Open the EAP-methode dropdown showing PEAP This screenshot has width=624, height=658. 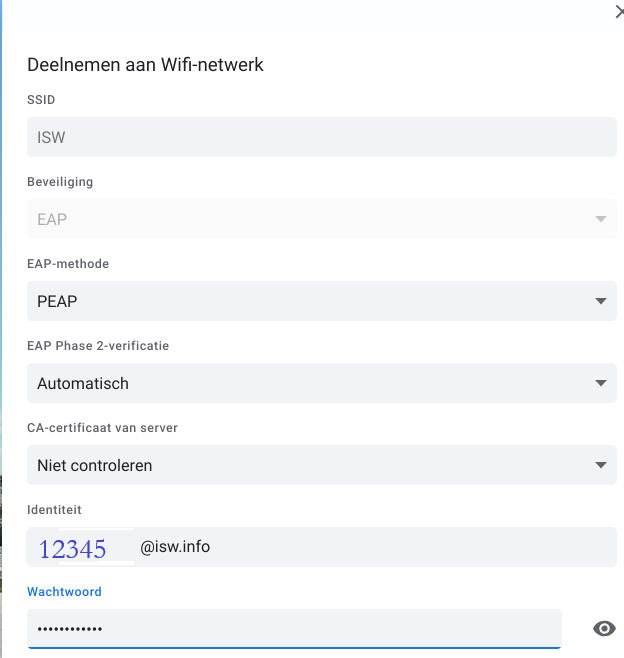[x=322, y=301]
